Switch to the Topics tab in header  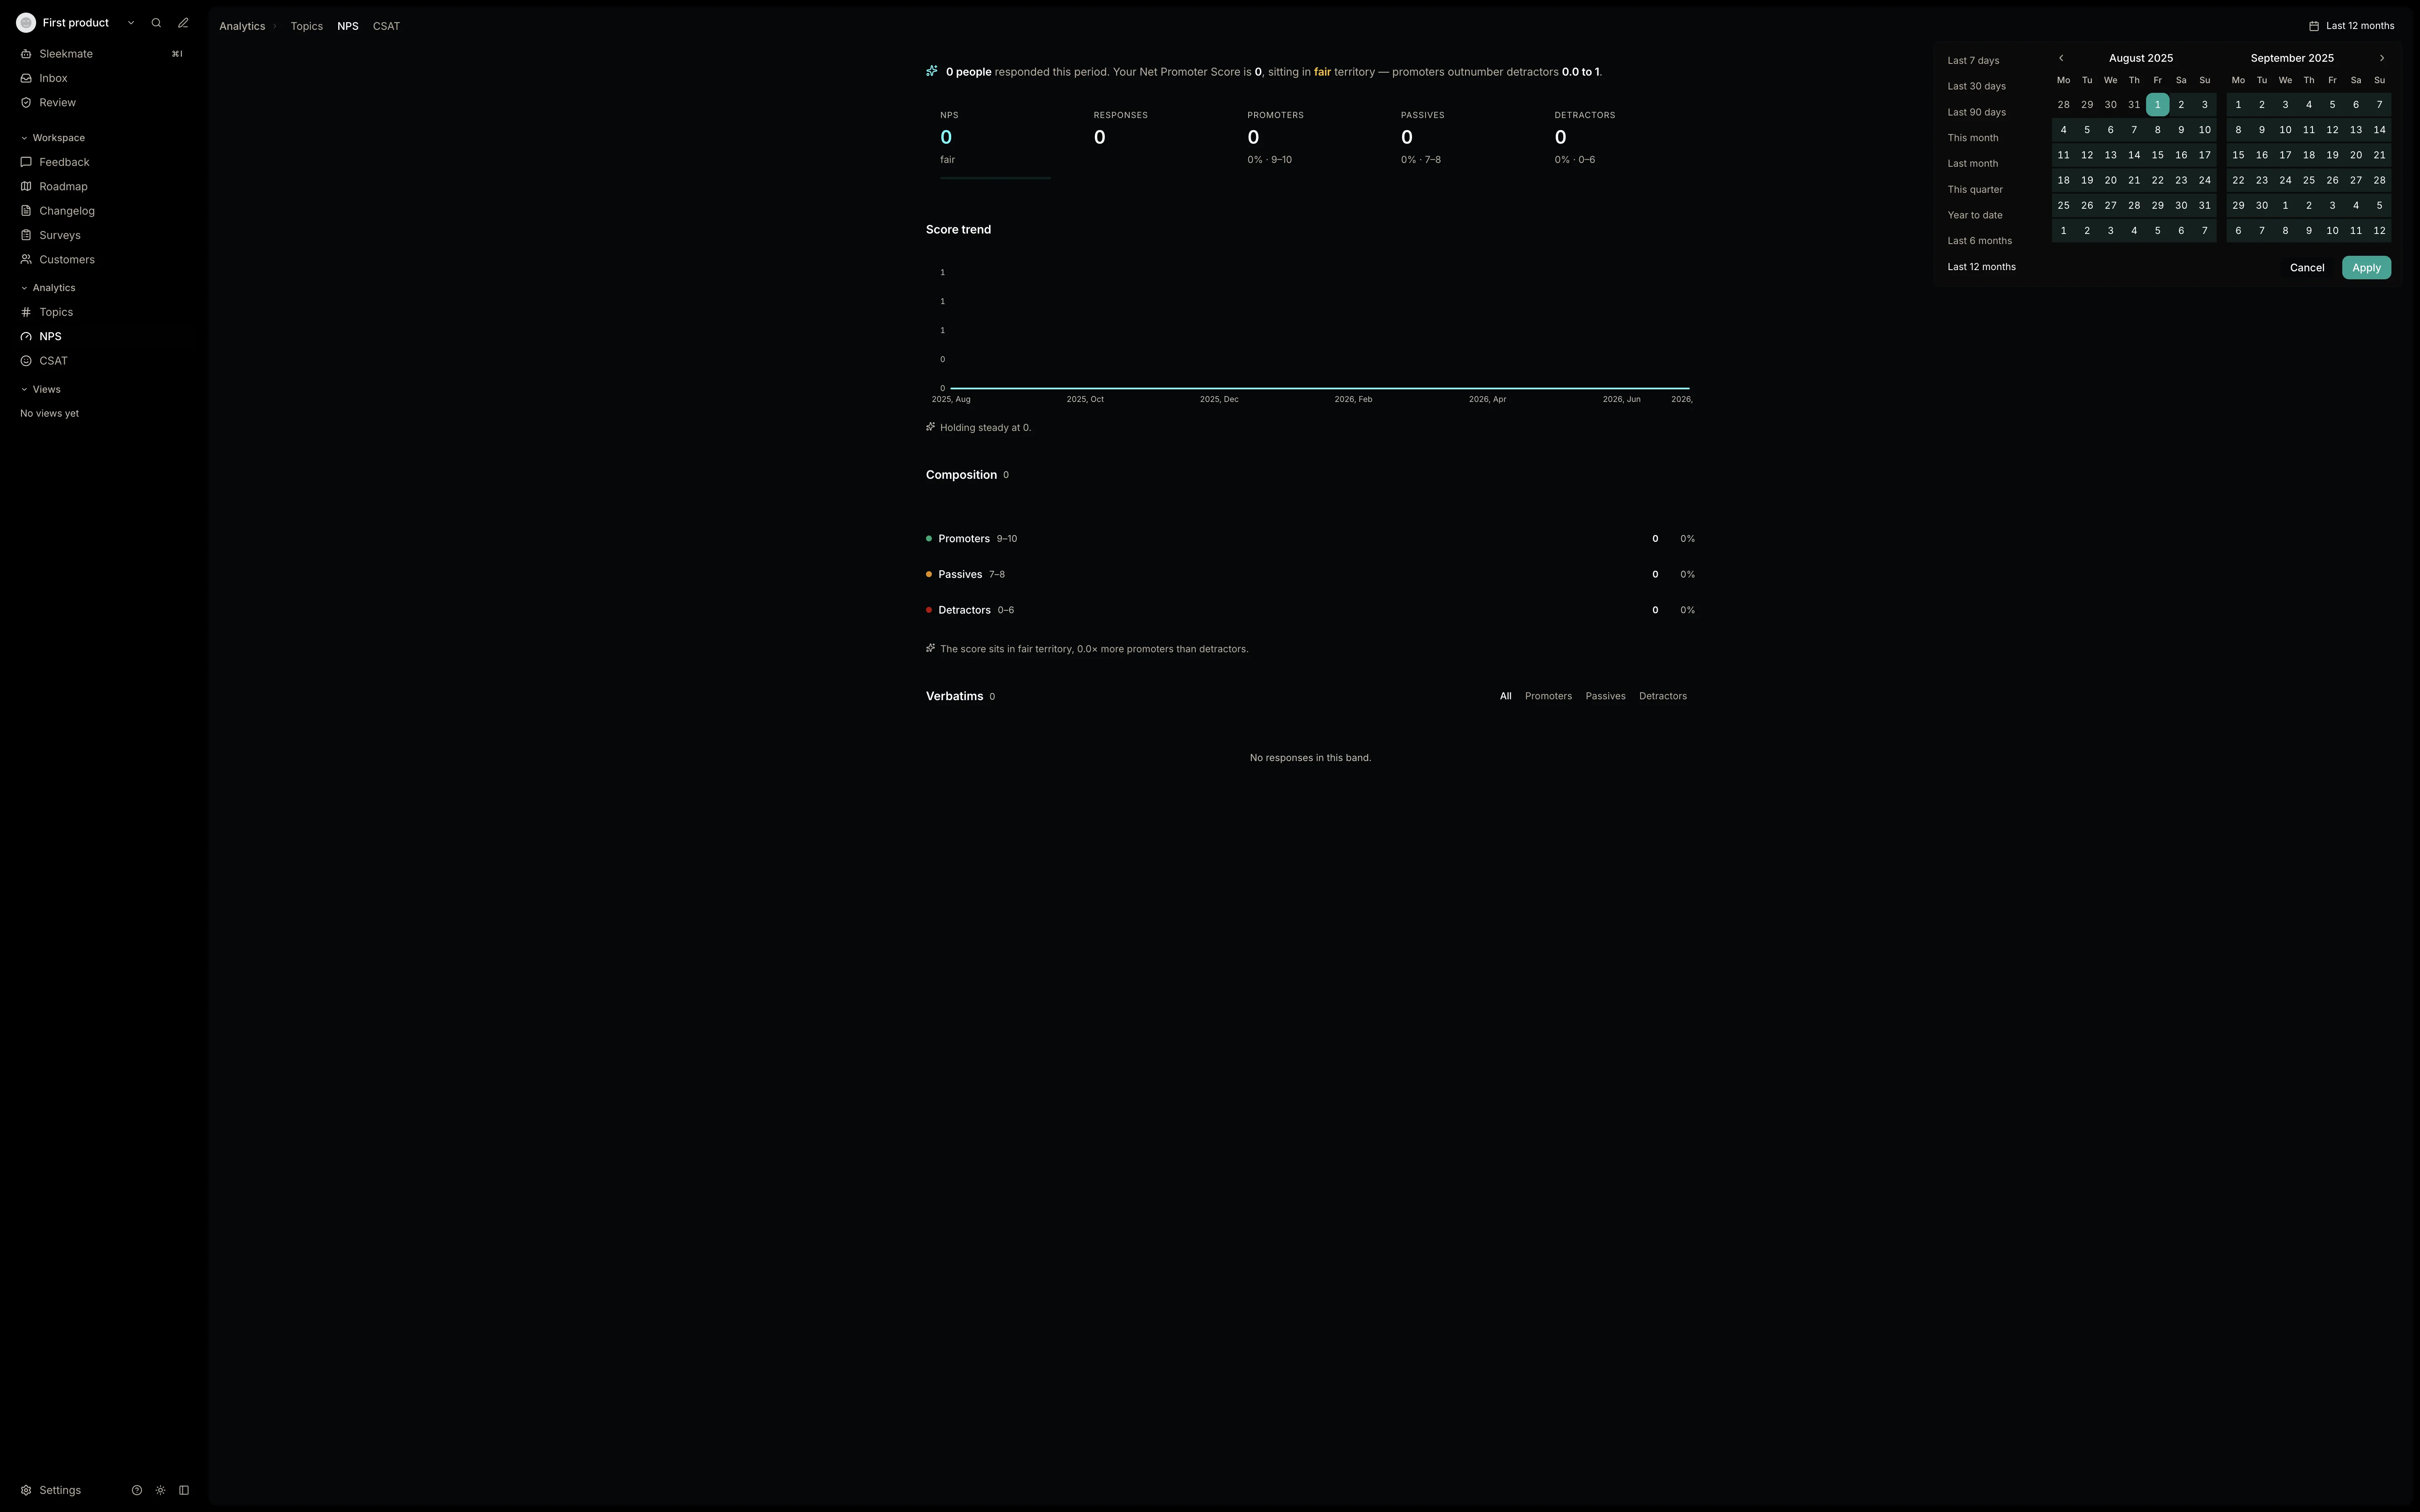(307, 26)
